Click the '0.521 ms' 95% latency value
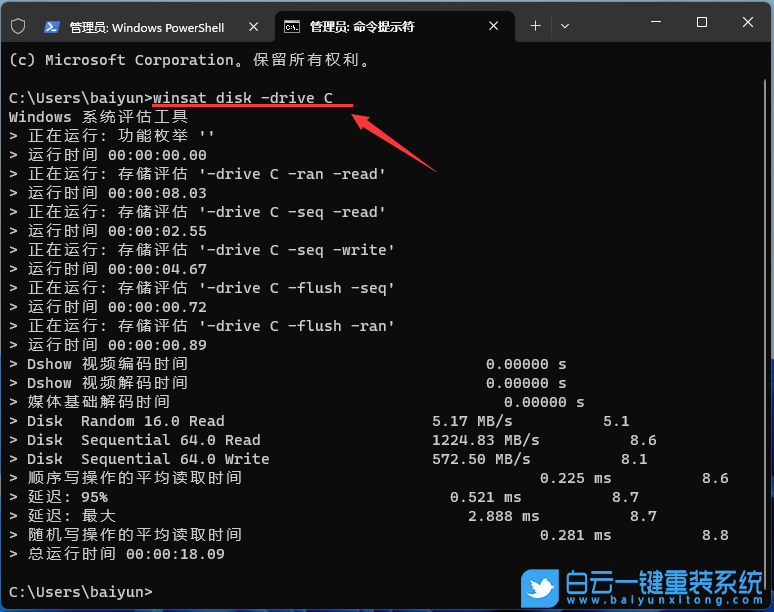The width and height of the screenshot is (774, 612). pyautogui.click(x=486, y=497)
